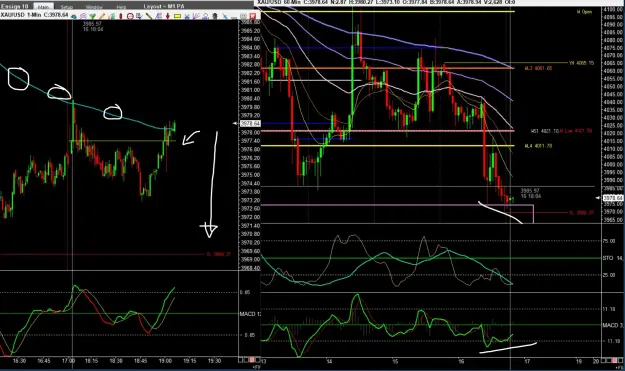
Task: Select the yellow rectangle drawing tool
Action: pos(177,16)
